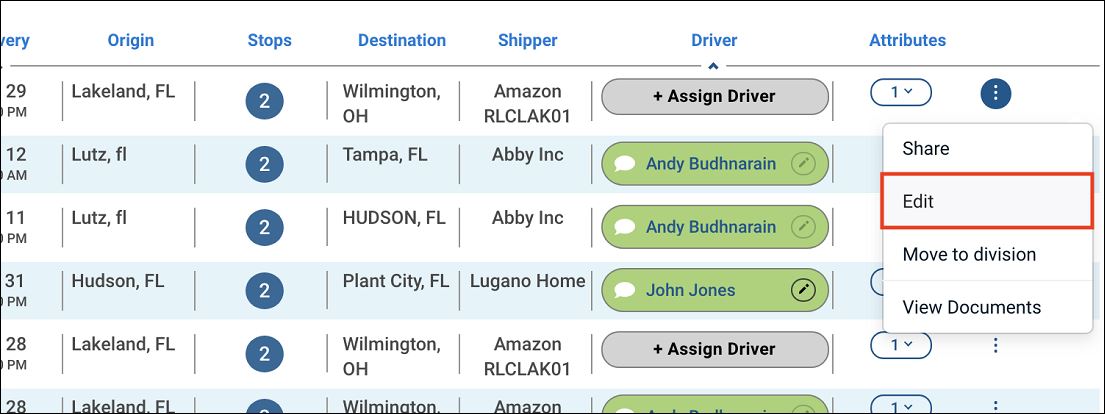Click edit pencil on HUDSON, FL row driver
This screenshot has width=1105, height=414.
(803, 226)
